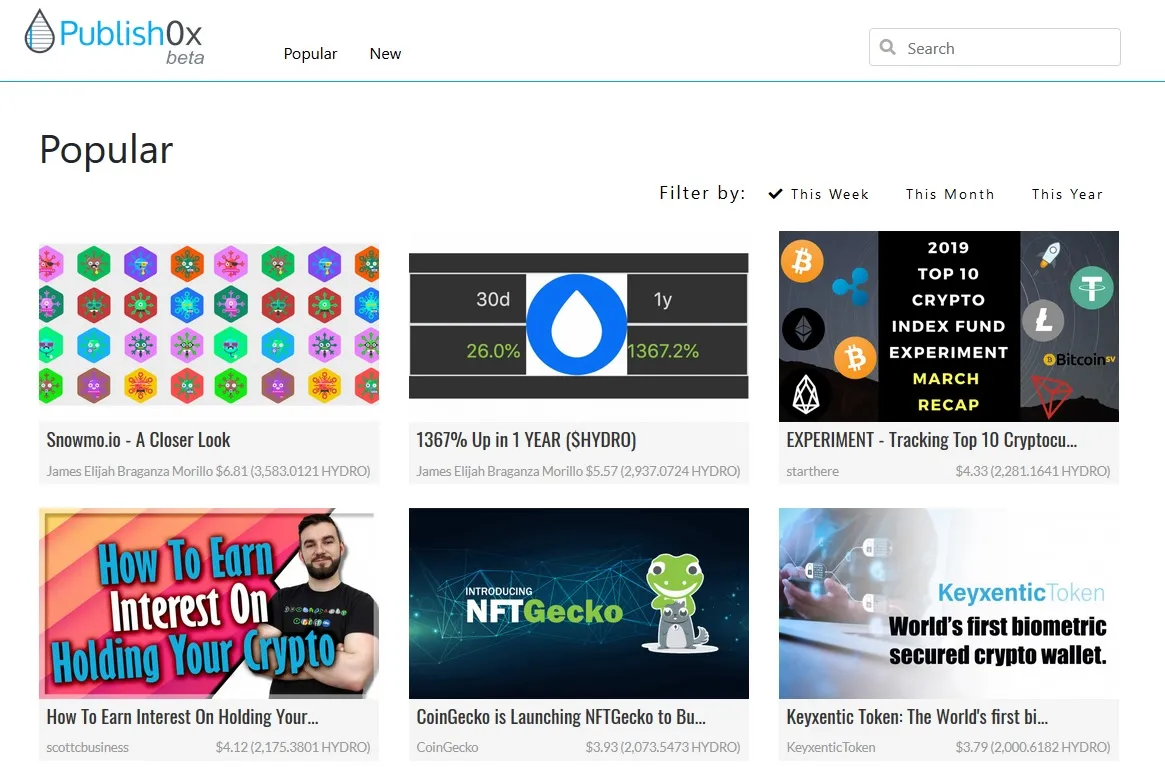
Task: Click earnings '$6.81 (3,583.0121 HYDRO)'
Action: pos(293,471)
